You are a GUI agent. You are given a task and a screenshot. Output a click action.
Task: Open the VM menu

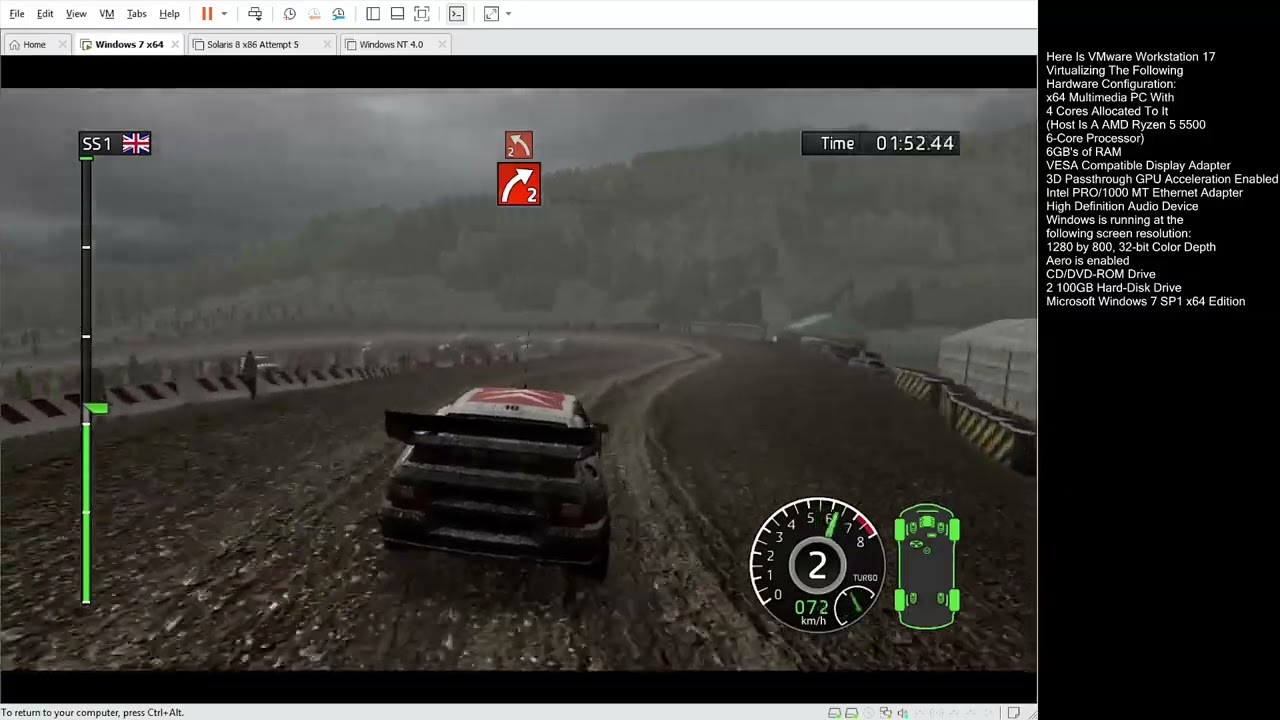[x=107, y=14]
